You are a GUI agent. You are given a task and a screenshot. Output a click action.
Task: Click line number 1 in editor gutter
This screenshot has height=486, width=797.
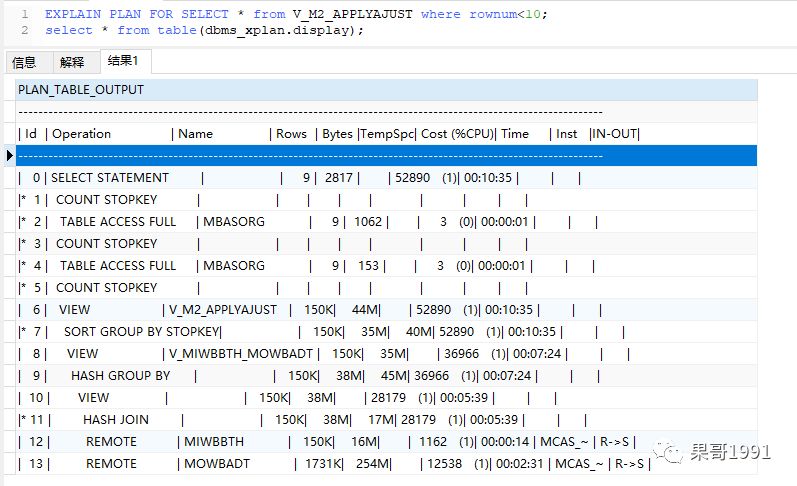24,14
